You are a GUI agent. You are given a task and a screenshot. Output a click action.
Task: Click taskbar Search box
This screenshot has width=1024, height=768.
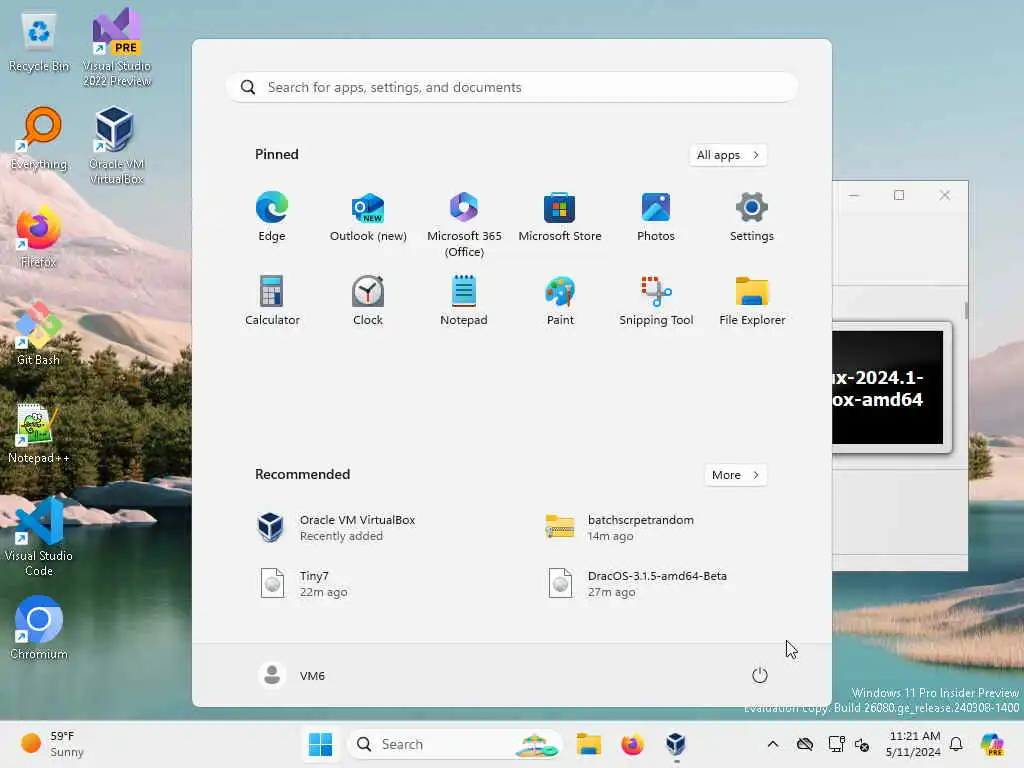point(455,744)
